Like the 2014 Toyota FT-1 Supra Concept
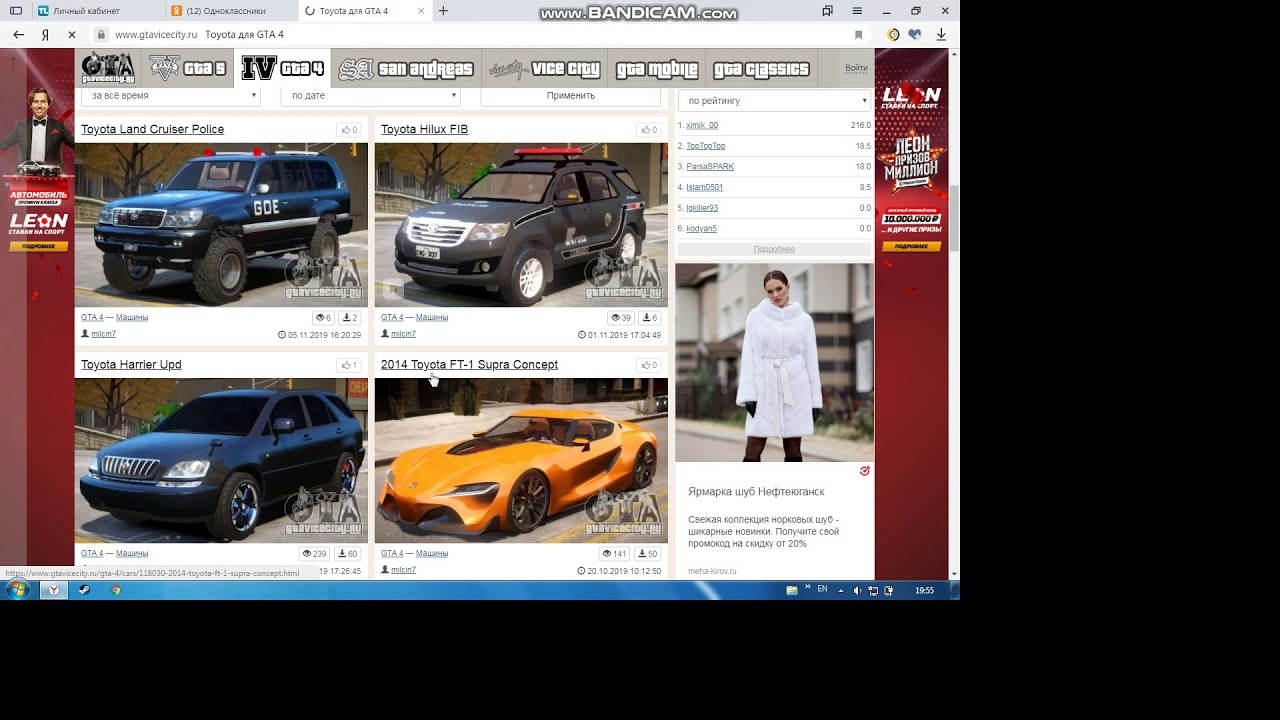The width and height of the screenshot is (1280, 720). (x=649, y=365)
